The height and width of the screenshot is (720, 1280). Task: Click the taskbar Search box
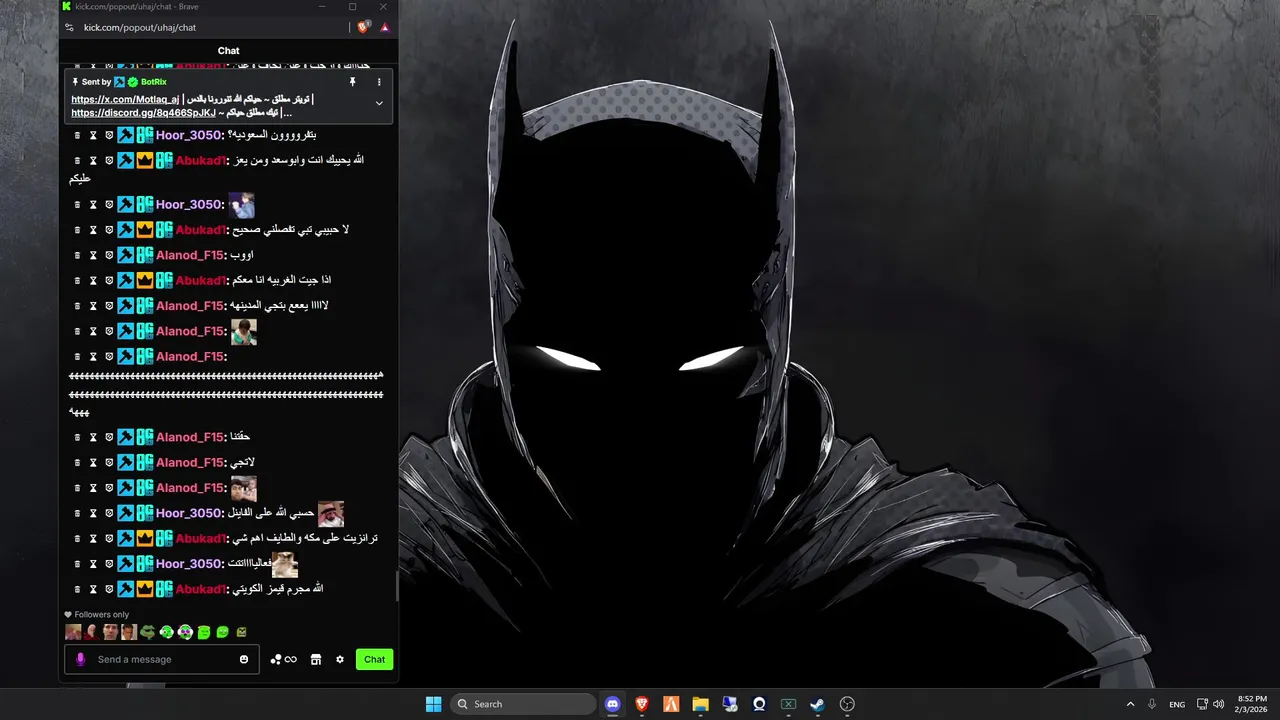(x=523, y=704)
